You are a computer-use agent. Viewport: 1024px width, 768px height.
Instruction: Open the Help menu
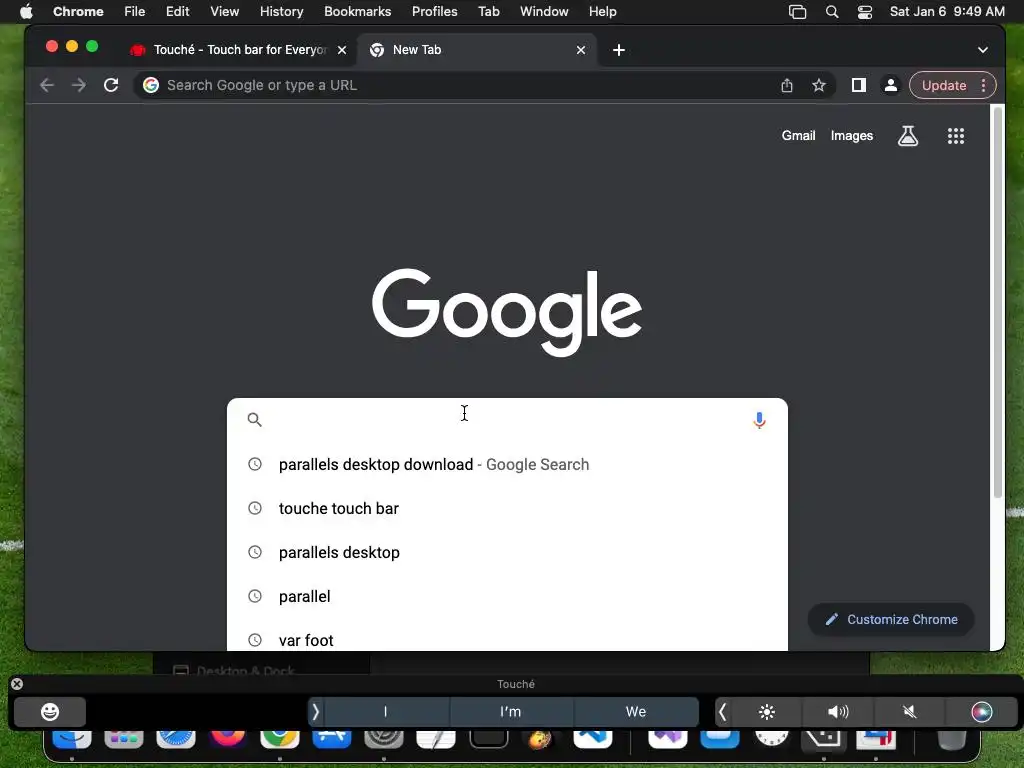tap(602, 12)
